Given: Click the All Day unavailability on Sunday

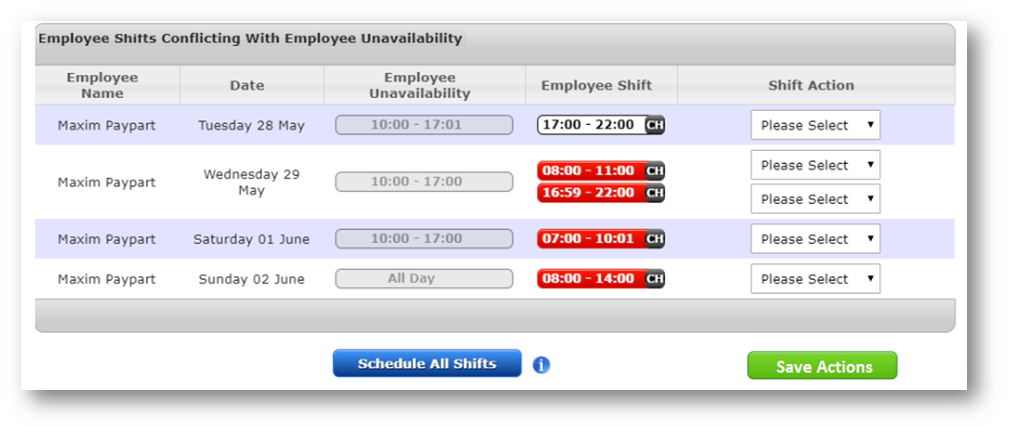Looking at the screenshot, I should (x=424, y=279).
